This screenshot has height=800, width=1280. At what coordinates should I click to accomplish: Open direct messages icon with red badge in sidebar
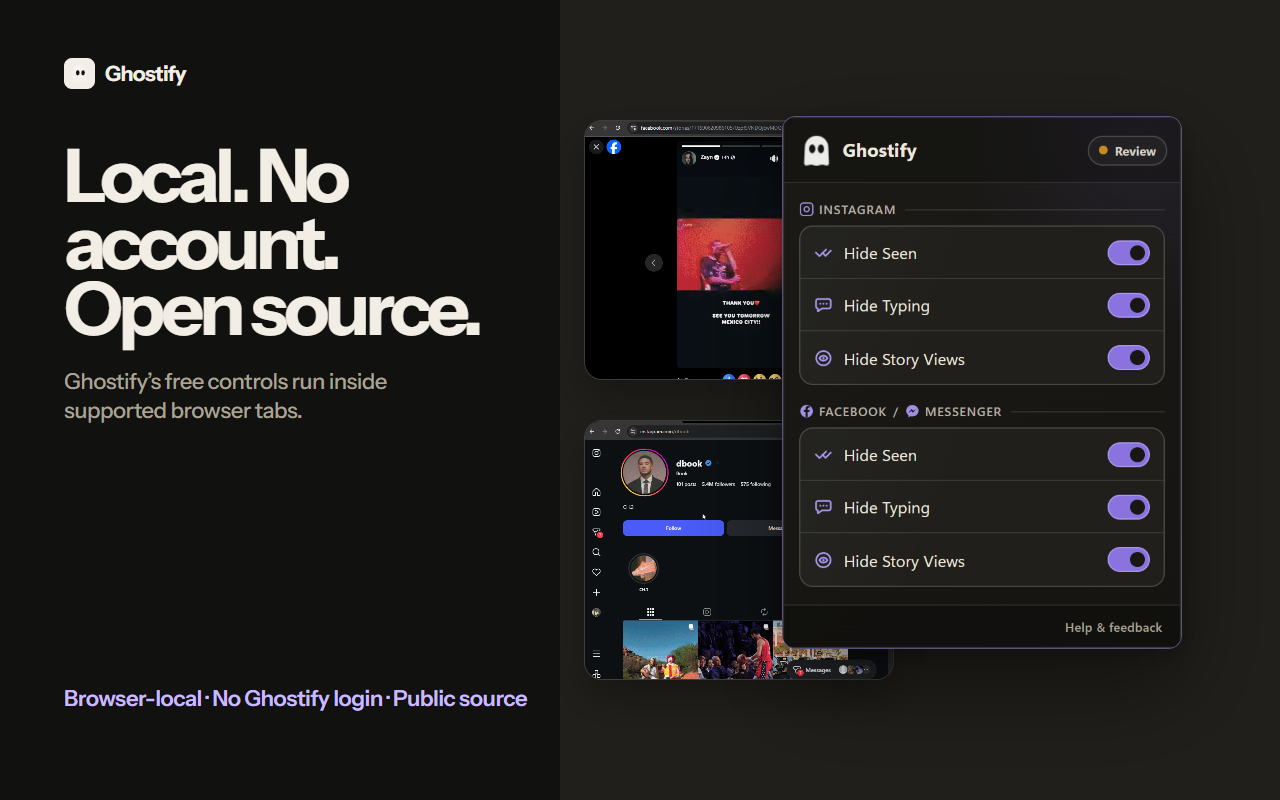click(x=597, y=532)
